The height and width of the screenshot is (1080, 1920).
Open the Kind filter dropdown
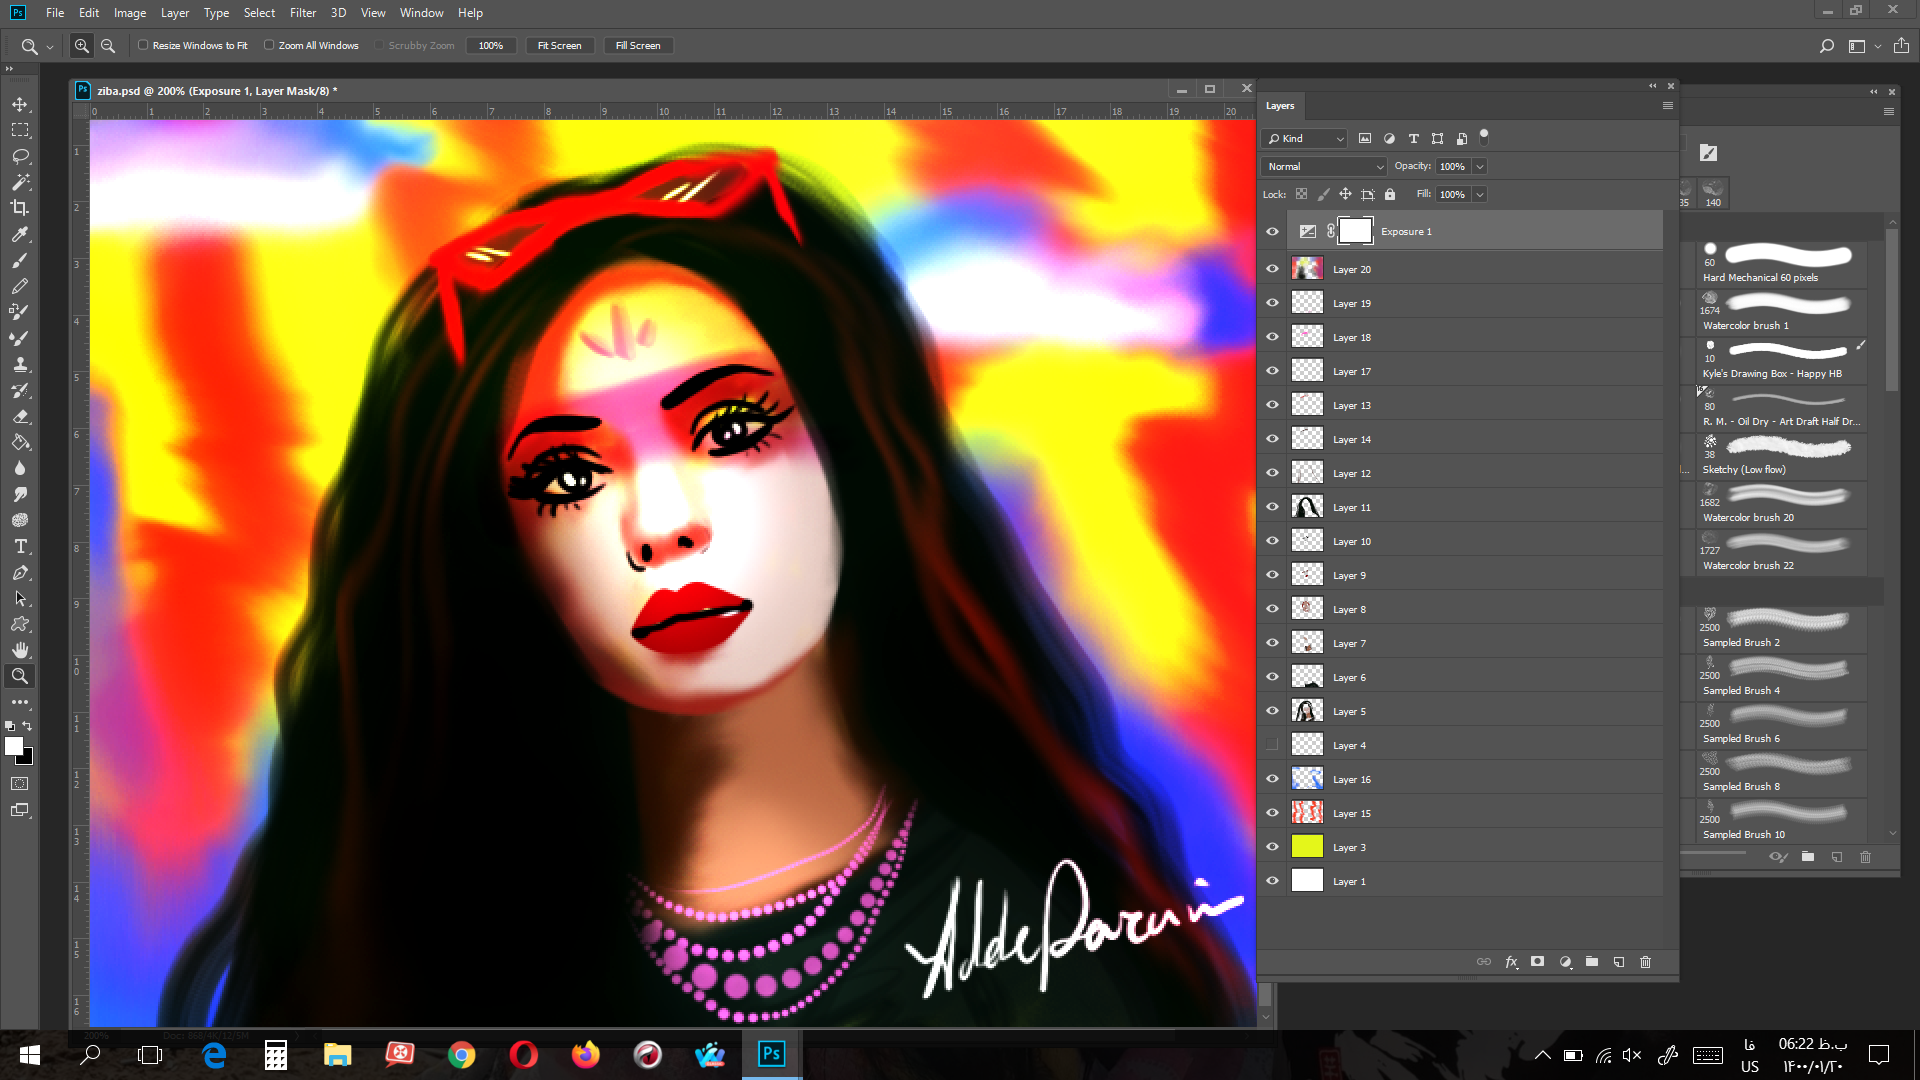click(x=1305, y=139)
